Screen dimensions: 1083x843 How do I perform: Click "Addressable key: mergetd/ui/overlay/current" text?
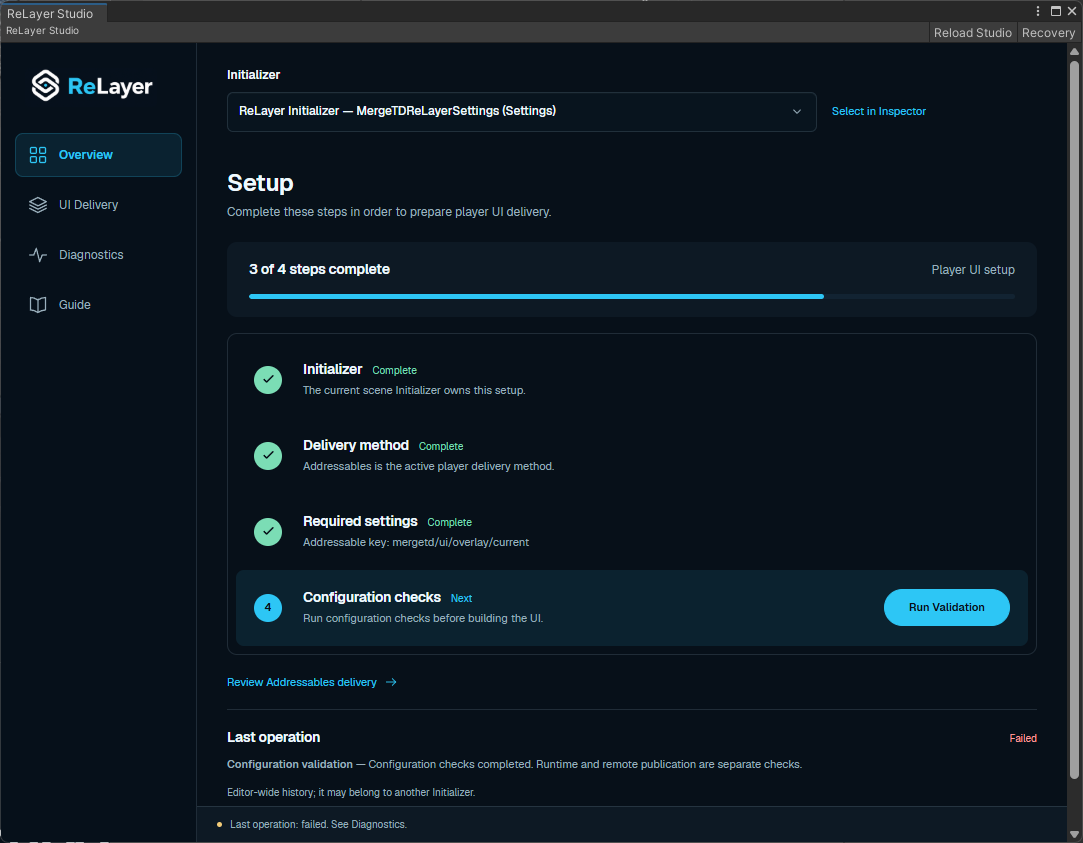coord(416,542)
